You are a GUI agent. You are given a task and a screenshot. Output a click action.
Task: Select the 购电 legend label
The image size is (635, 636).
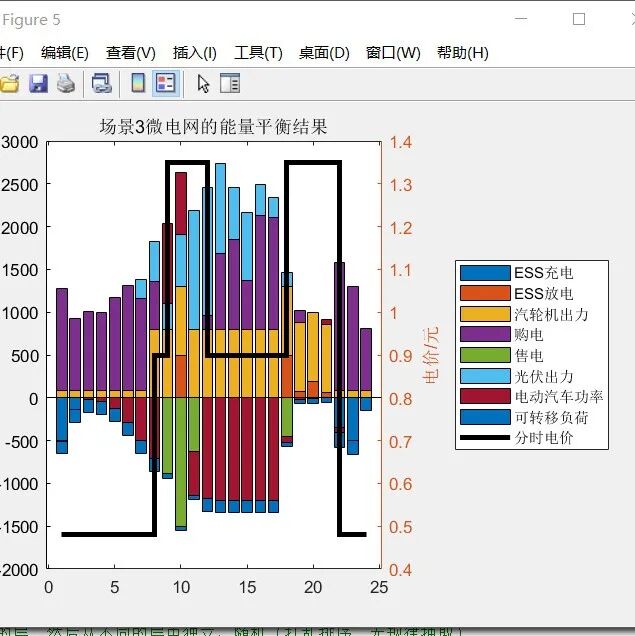click(529, 335)
